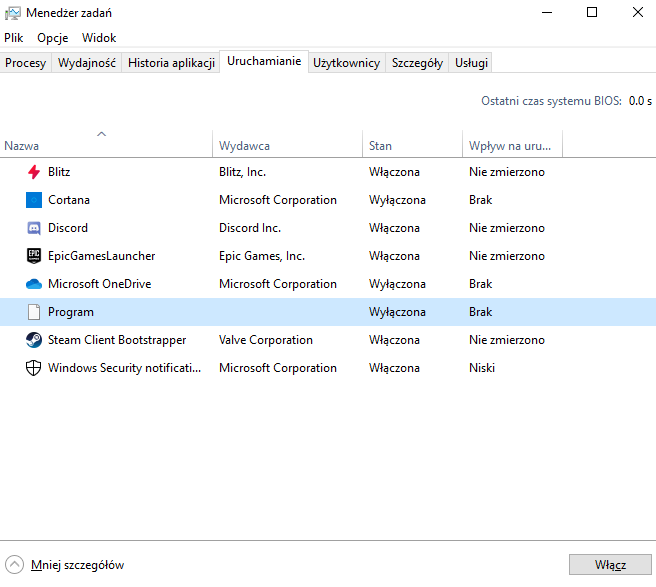Close the Menedżer zadań window
The width and height of the screenshot is (656, 587).
tap(638, 13)
